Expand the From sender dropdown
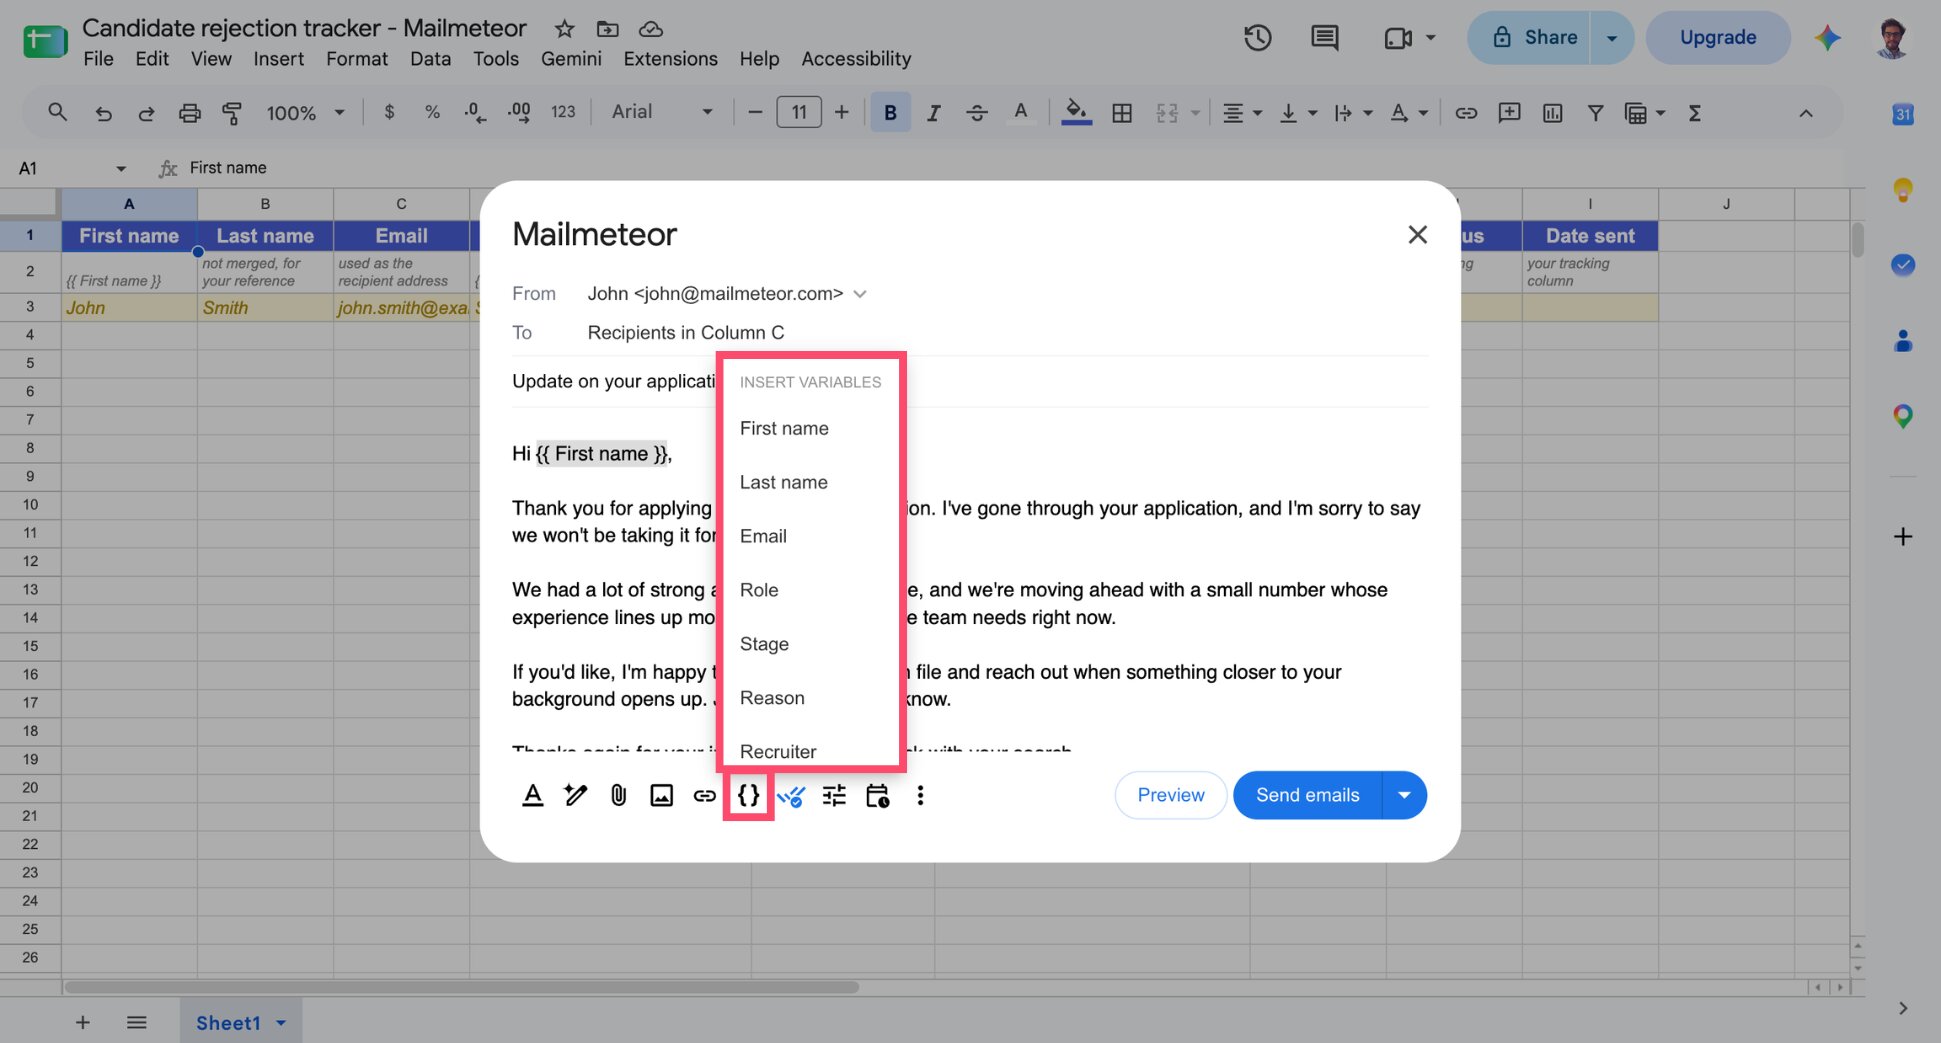The image size is (1941, 1043). [x=860, y=294]
